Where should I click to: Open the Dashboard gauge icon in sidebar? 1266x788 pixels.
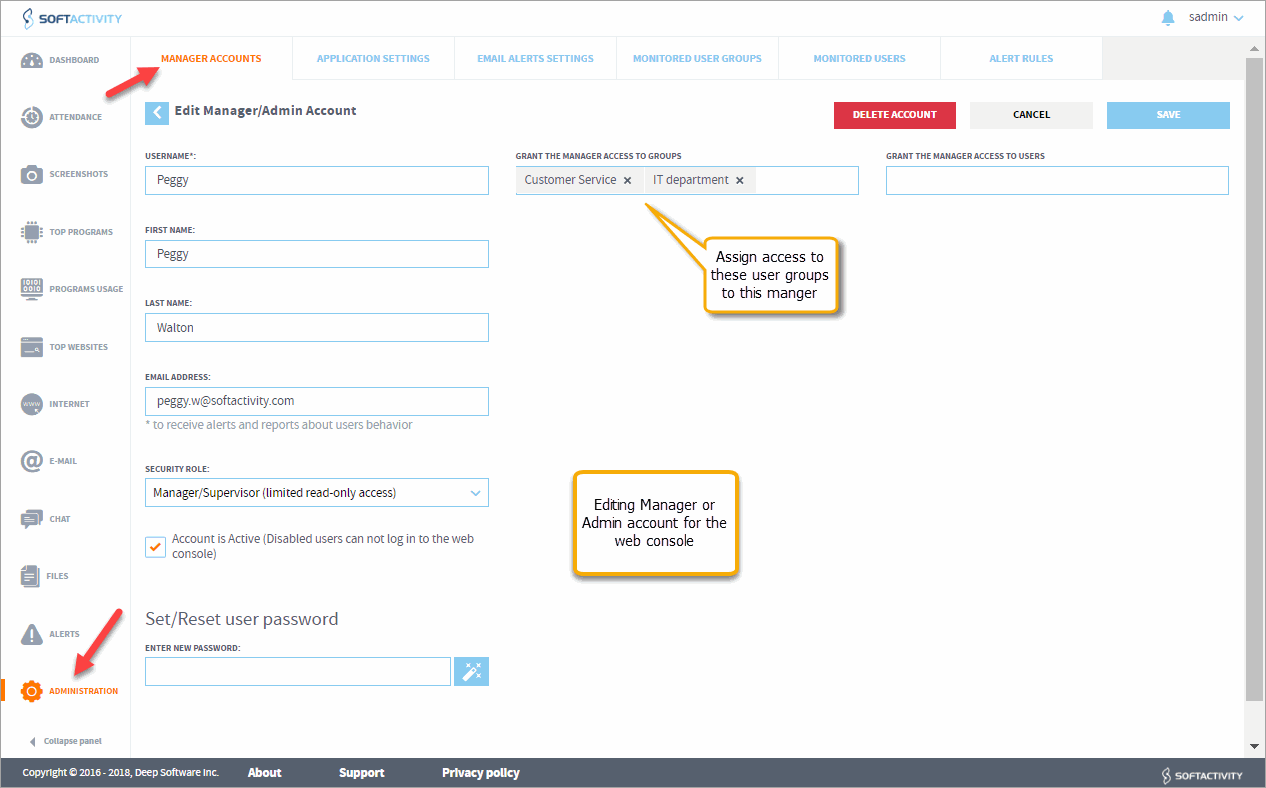[32, 61]
